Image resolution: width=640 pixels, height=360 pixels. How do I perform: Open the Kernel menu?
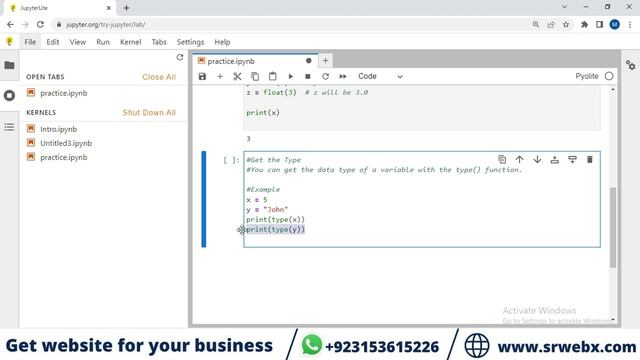pos(131,42)
